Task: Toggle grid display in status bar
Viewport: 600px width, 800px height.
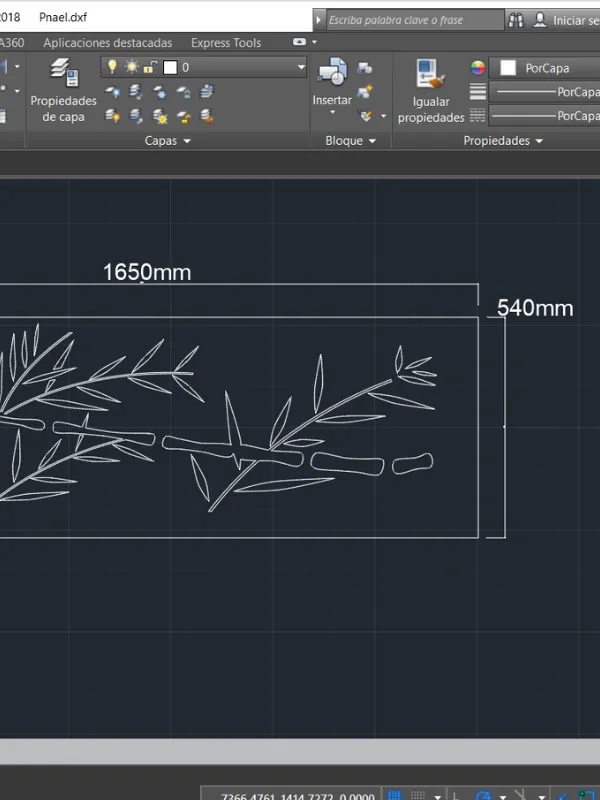Action: (x=396, y=795)
